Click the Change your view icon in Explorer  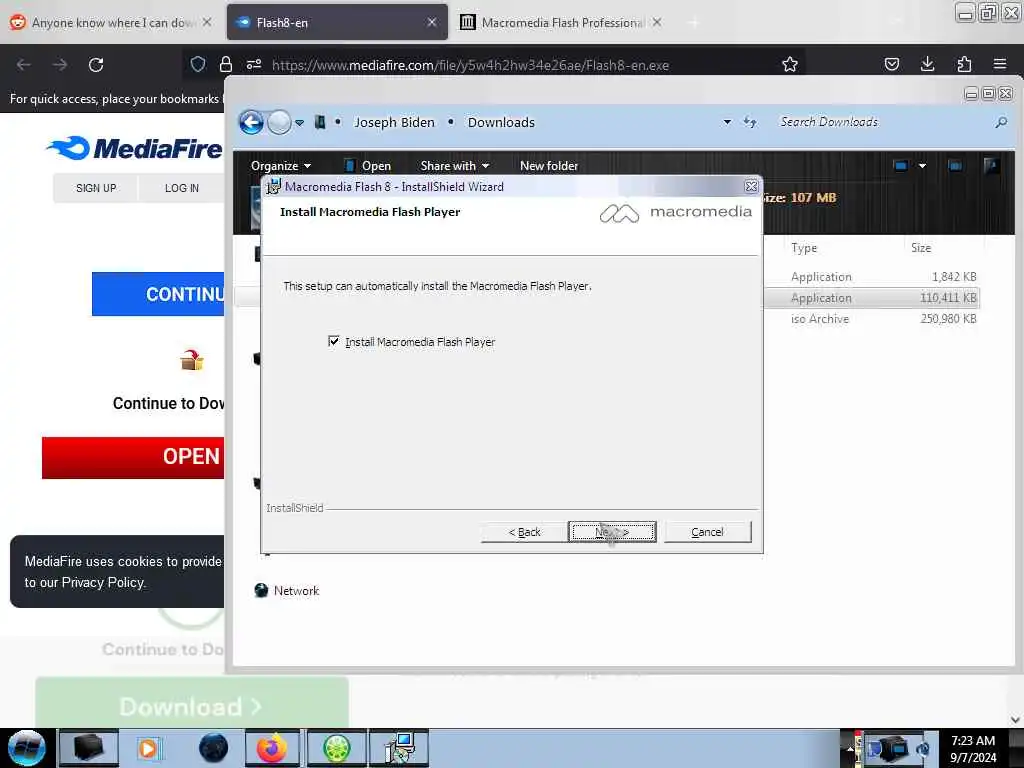click(x=901, y=166)
